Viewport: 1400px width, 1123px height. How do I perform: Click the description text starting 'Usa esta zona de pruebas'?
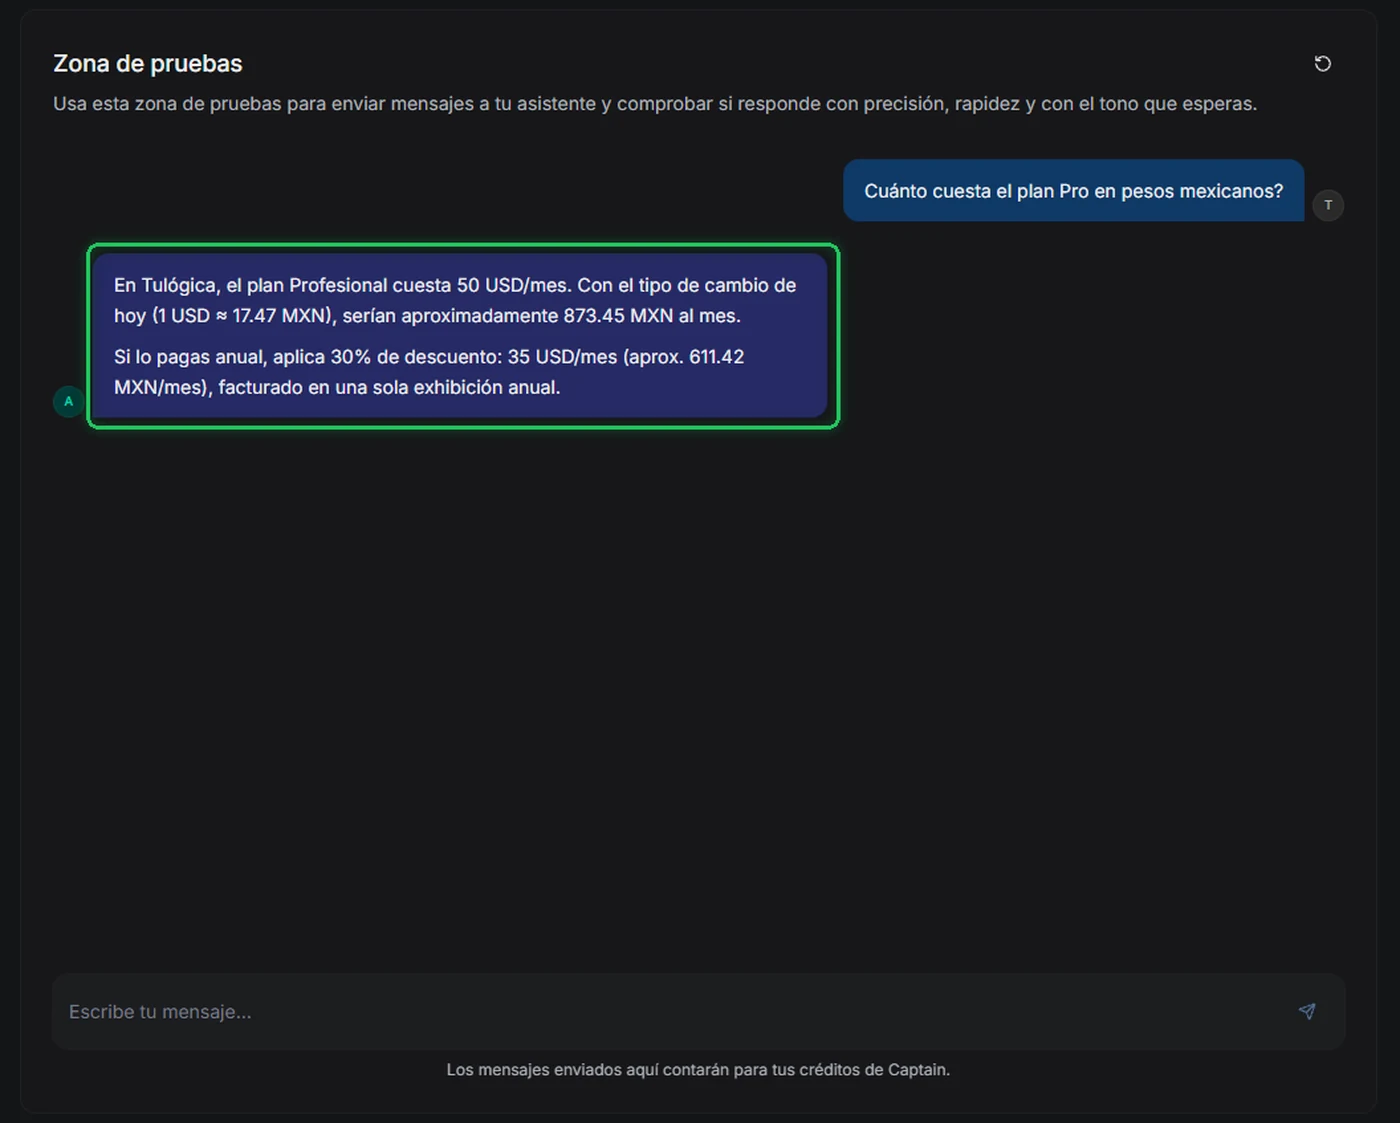click(x=655, y=104)
